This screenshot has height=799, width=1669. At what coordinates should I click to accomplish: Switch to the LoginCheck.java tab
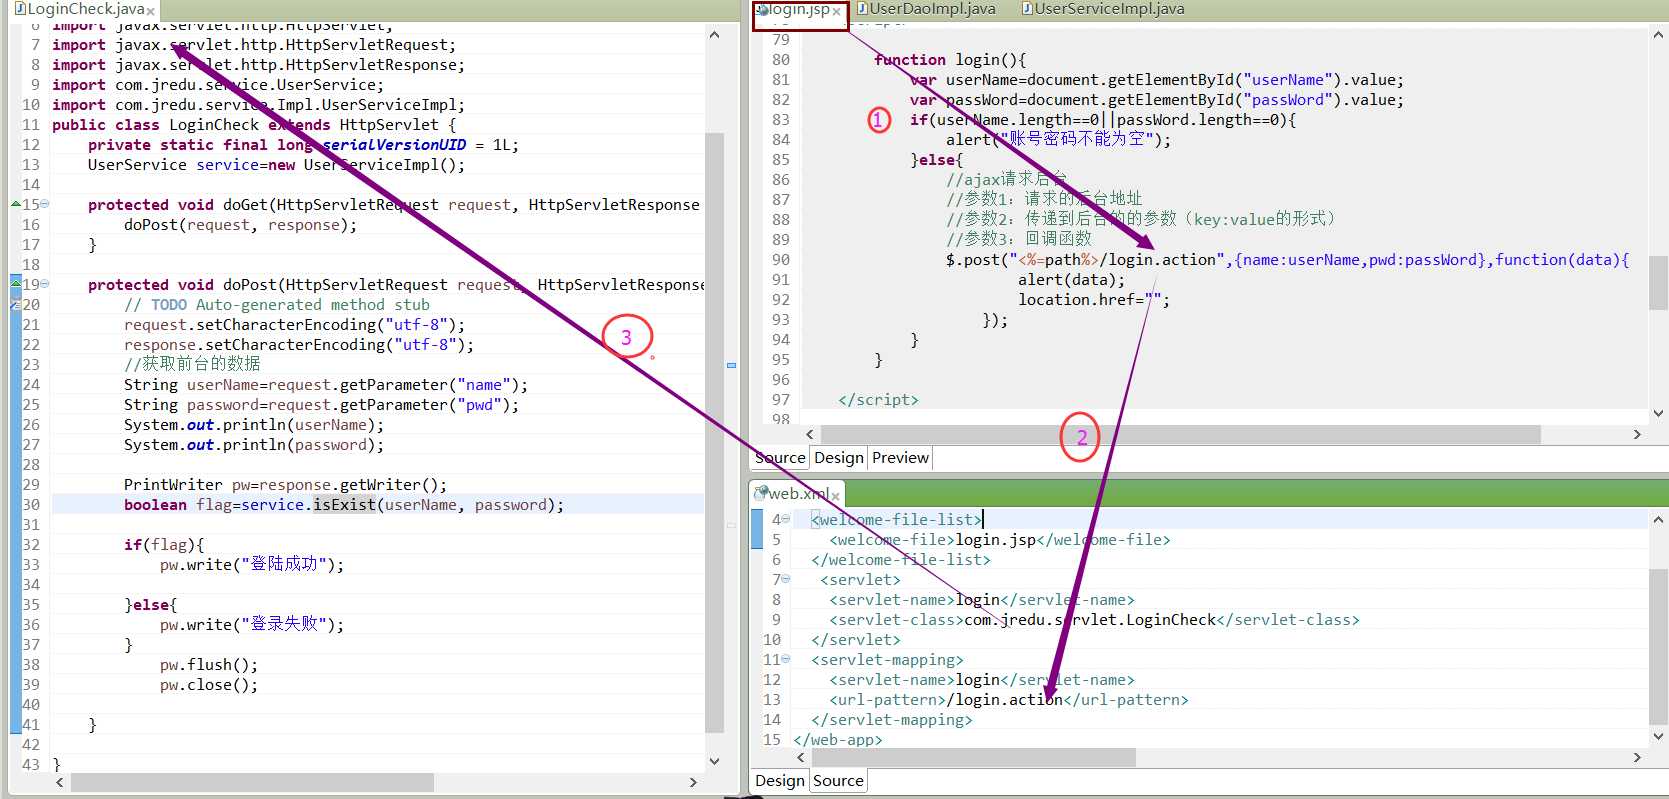click(x=85, y=9)
